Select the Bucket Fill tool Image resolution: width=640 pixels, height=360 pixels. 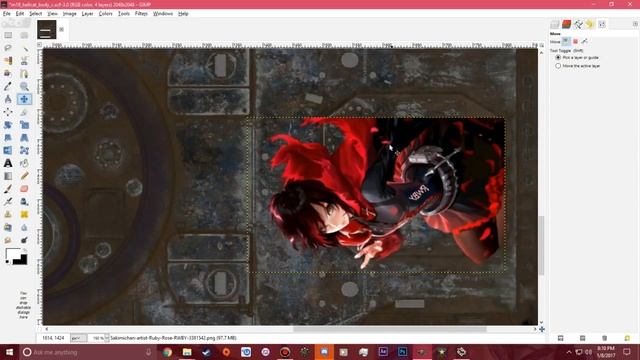pyautogui.click(x=24, y=163)
